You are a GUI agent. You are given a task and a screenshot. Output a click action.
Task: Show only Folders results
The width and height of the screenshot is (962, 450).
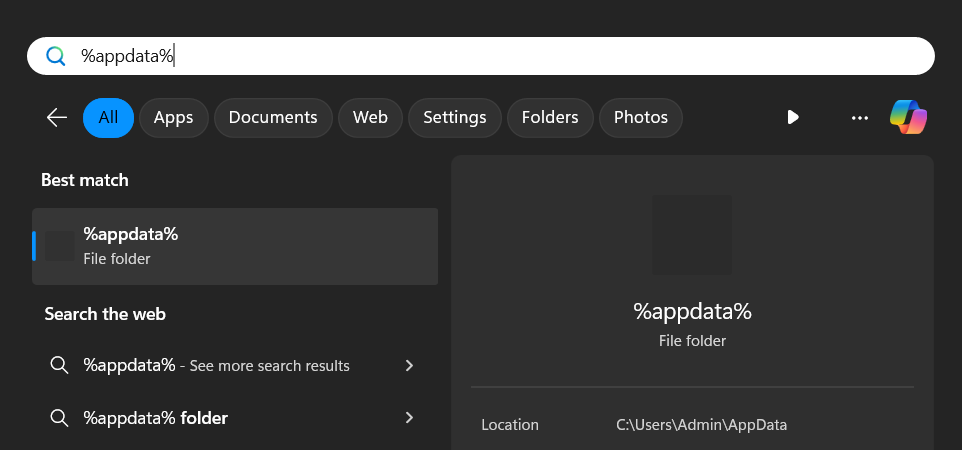(x=550, y=117)
